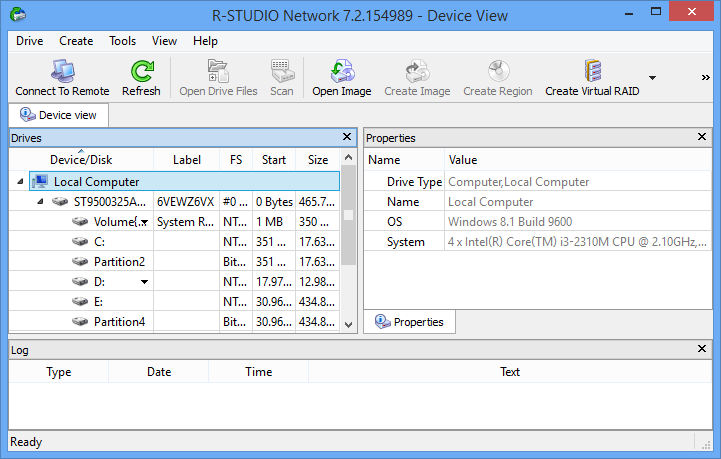
Task: Open the Create Virtual RAID dropdown arrow
Action: point(652,78)
